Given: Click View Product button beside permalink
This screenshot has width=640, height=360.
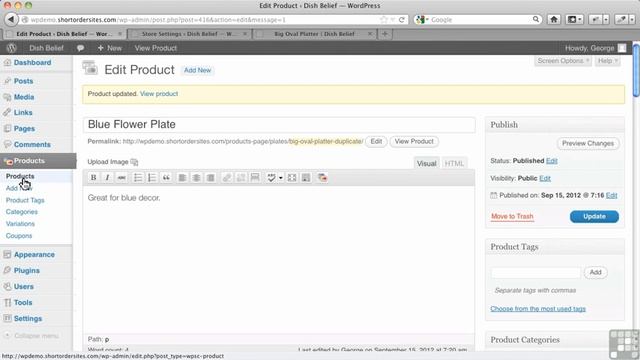Looking at the screenshot, I should click(x=414, y=141).
